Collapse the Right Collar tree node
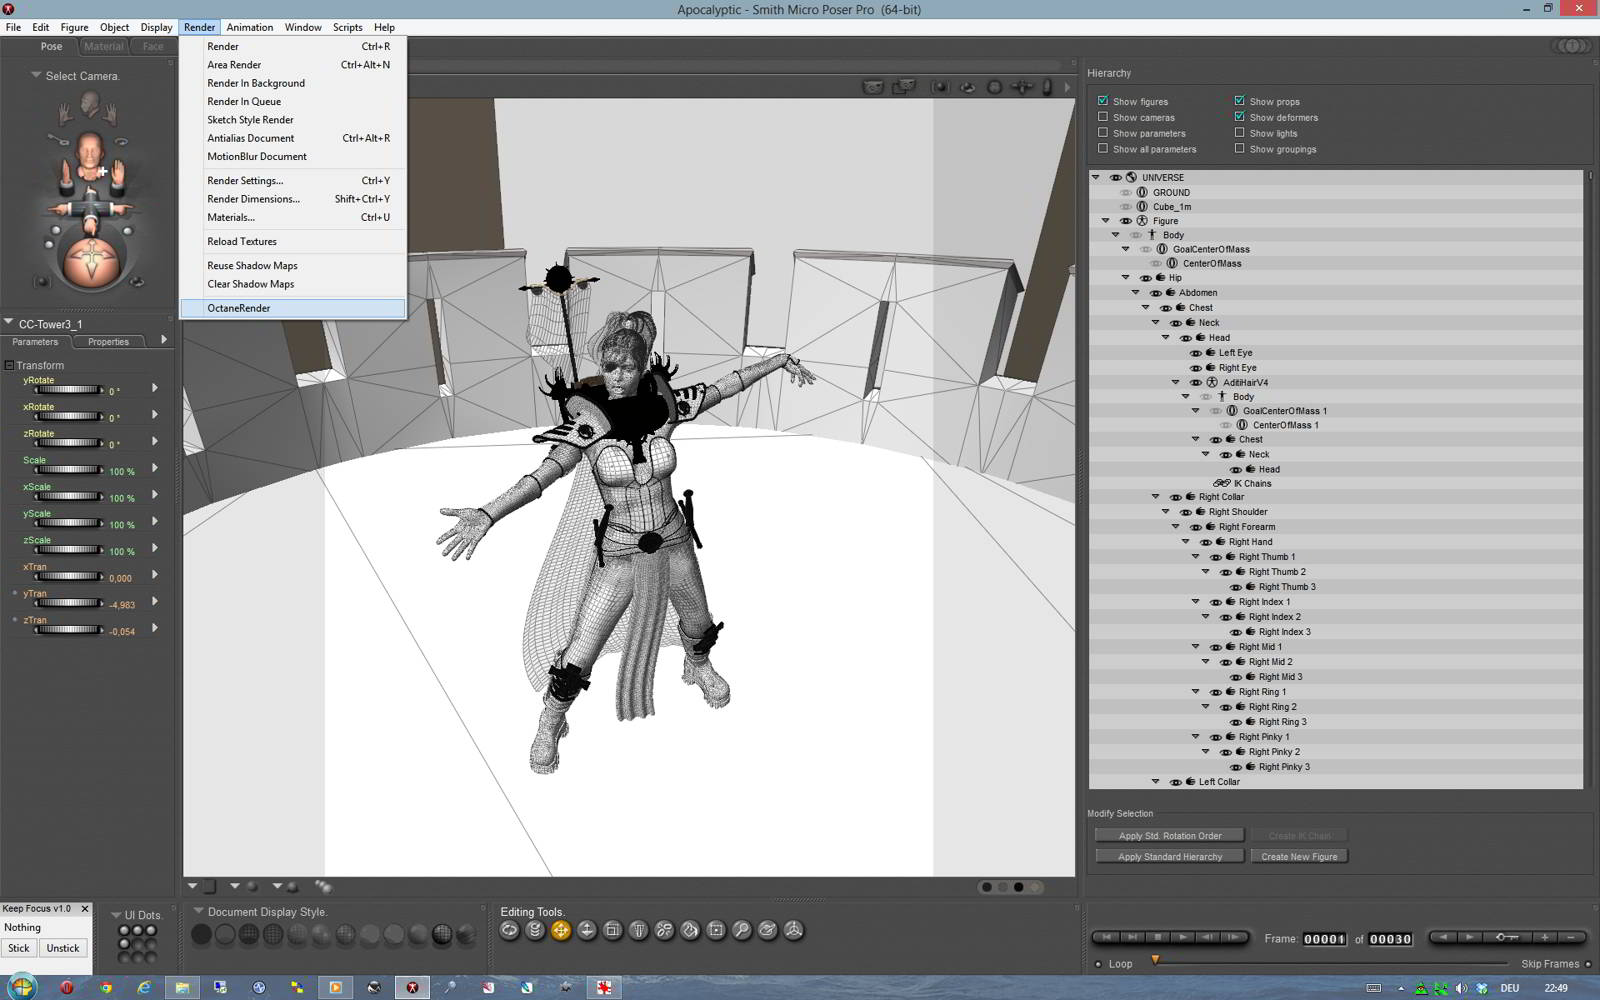 pos(1156,497)
